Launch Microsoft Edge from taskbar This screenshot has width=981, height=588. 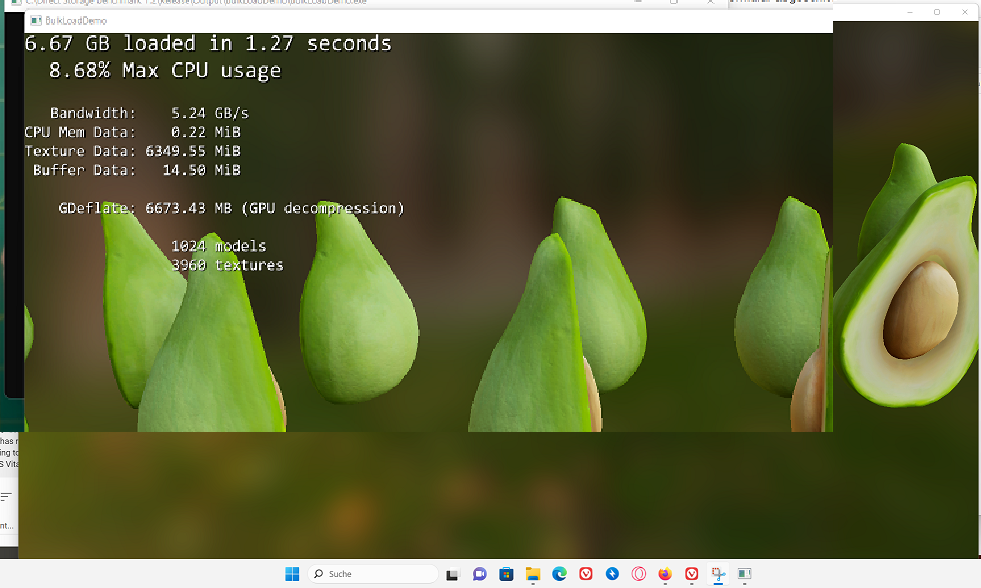click(559, 574)
